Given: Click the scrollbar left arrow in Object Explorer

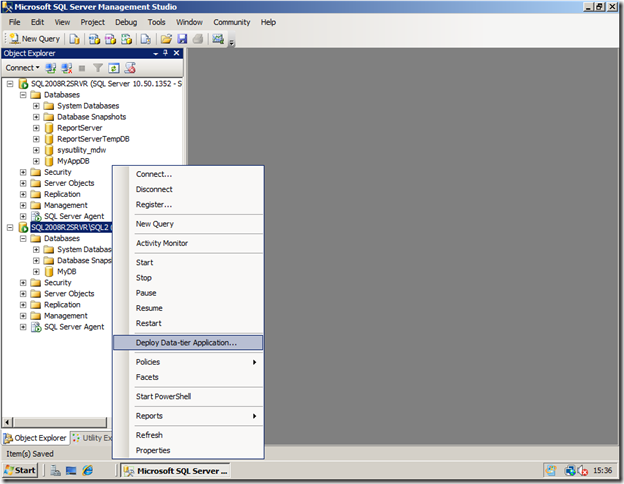Looking at the screenshot, I should click(x=8, y=422).
